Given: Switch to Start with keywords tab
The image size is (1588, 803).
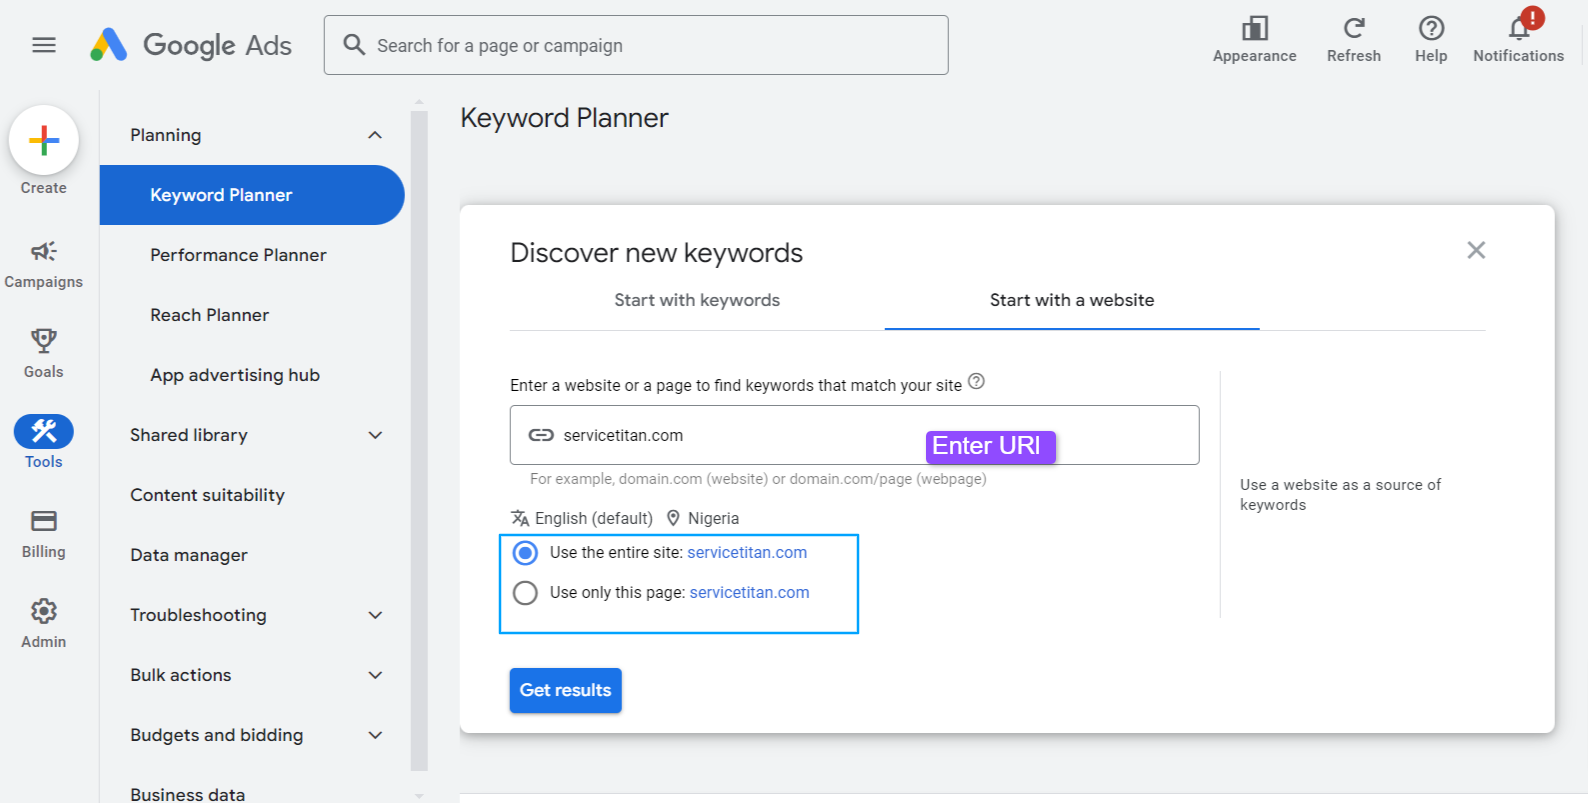Looking at the screenshot, I should [x=697, y=300].
